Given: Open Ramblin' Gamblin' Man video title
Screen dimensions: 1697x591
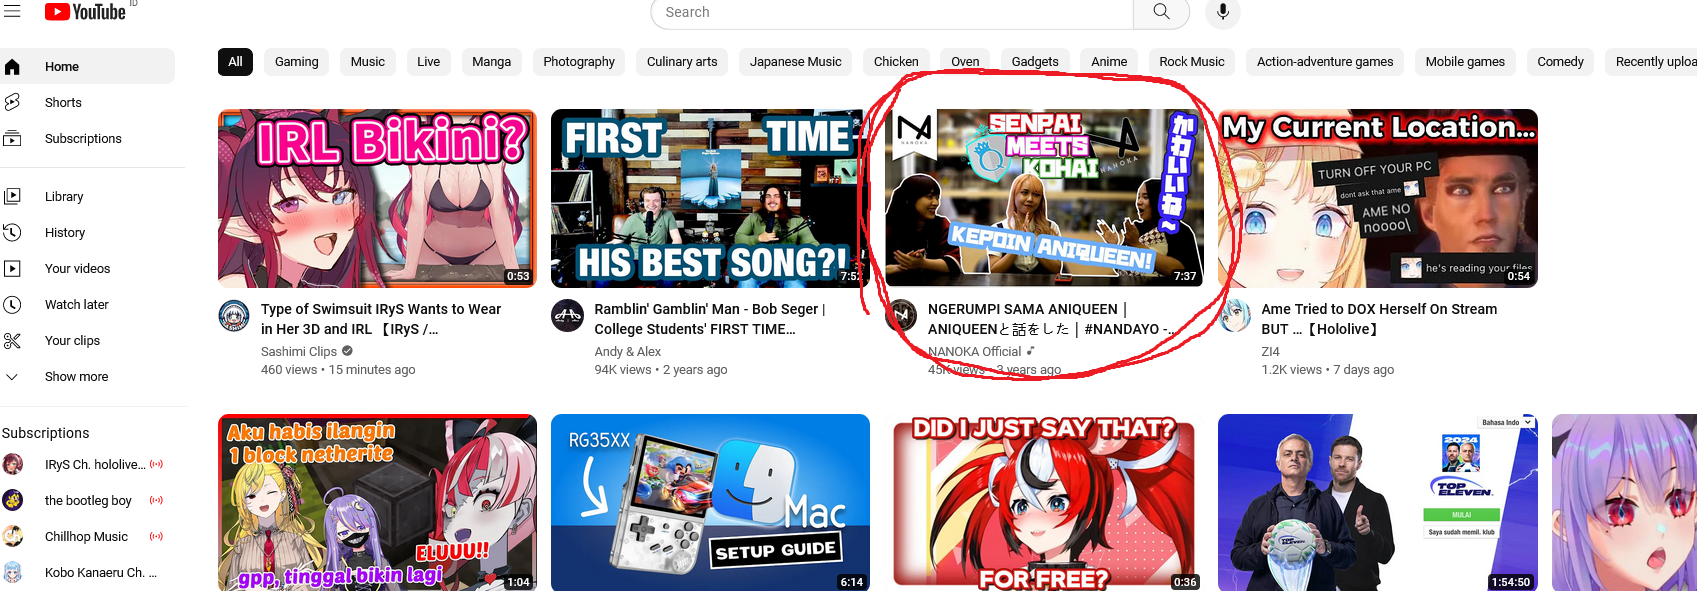Looking at the screenshot, I should (x=710, y=319).
